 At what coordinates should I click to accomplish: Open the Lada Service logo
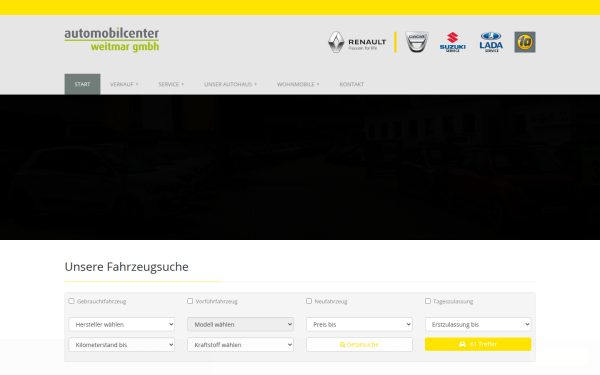tap(491, 42)
